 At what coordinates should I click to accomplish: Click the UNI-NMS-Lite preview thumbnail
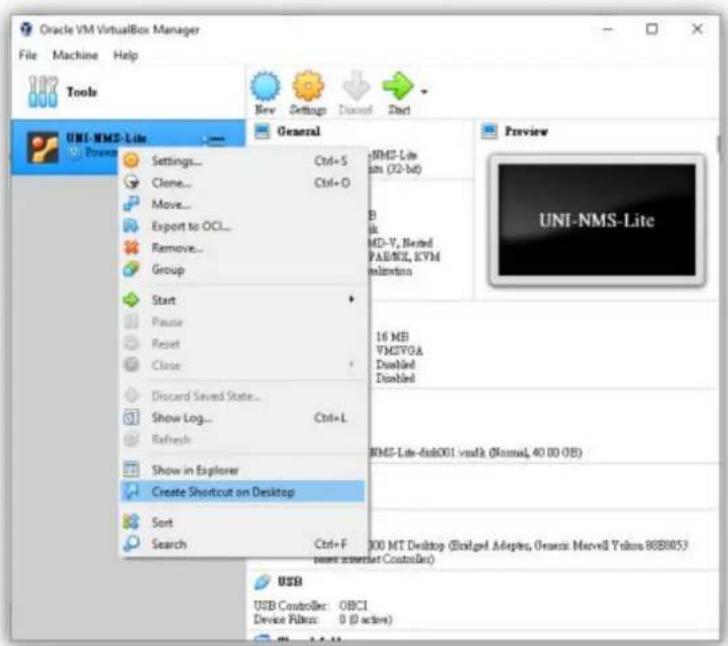click(597, 220)
